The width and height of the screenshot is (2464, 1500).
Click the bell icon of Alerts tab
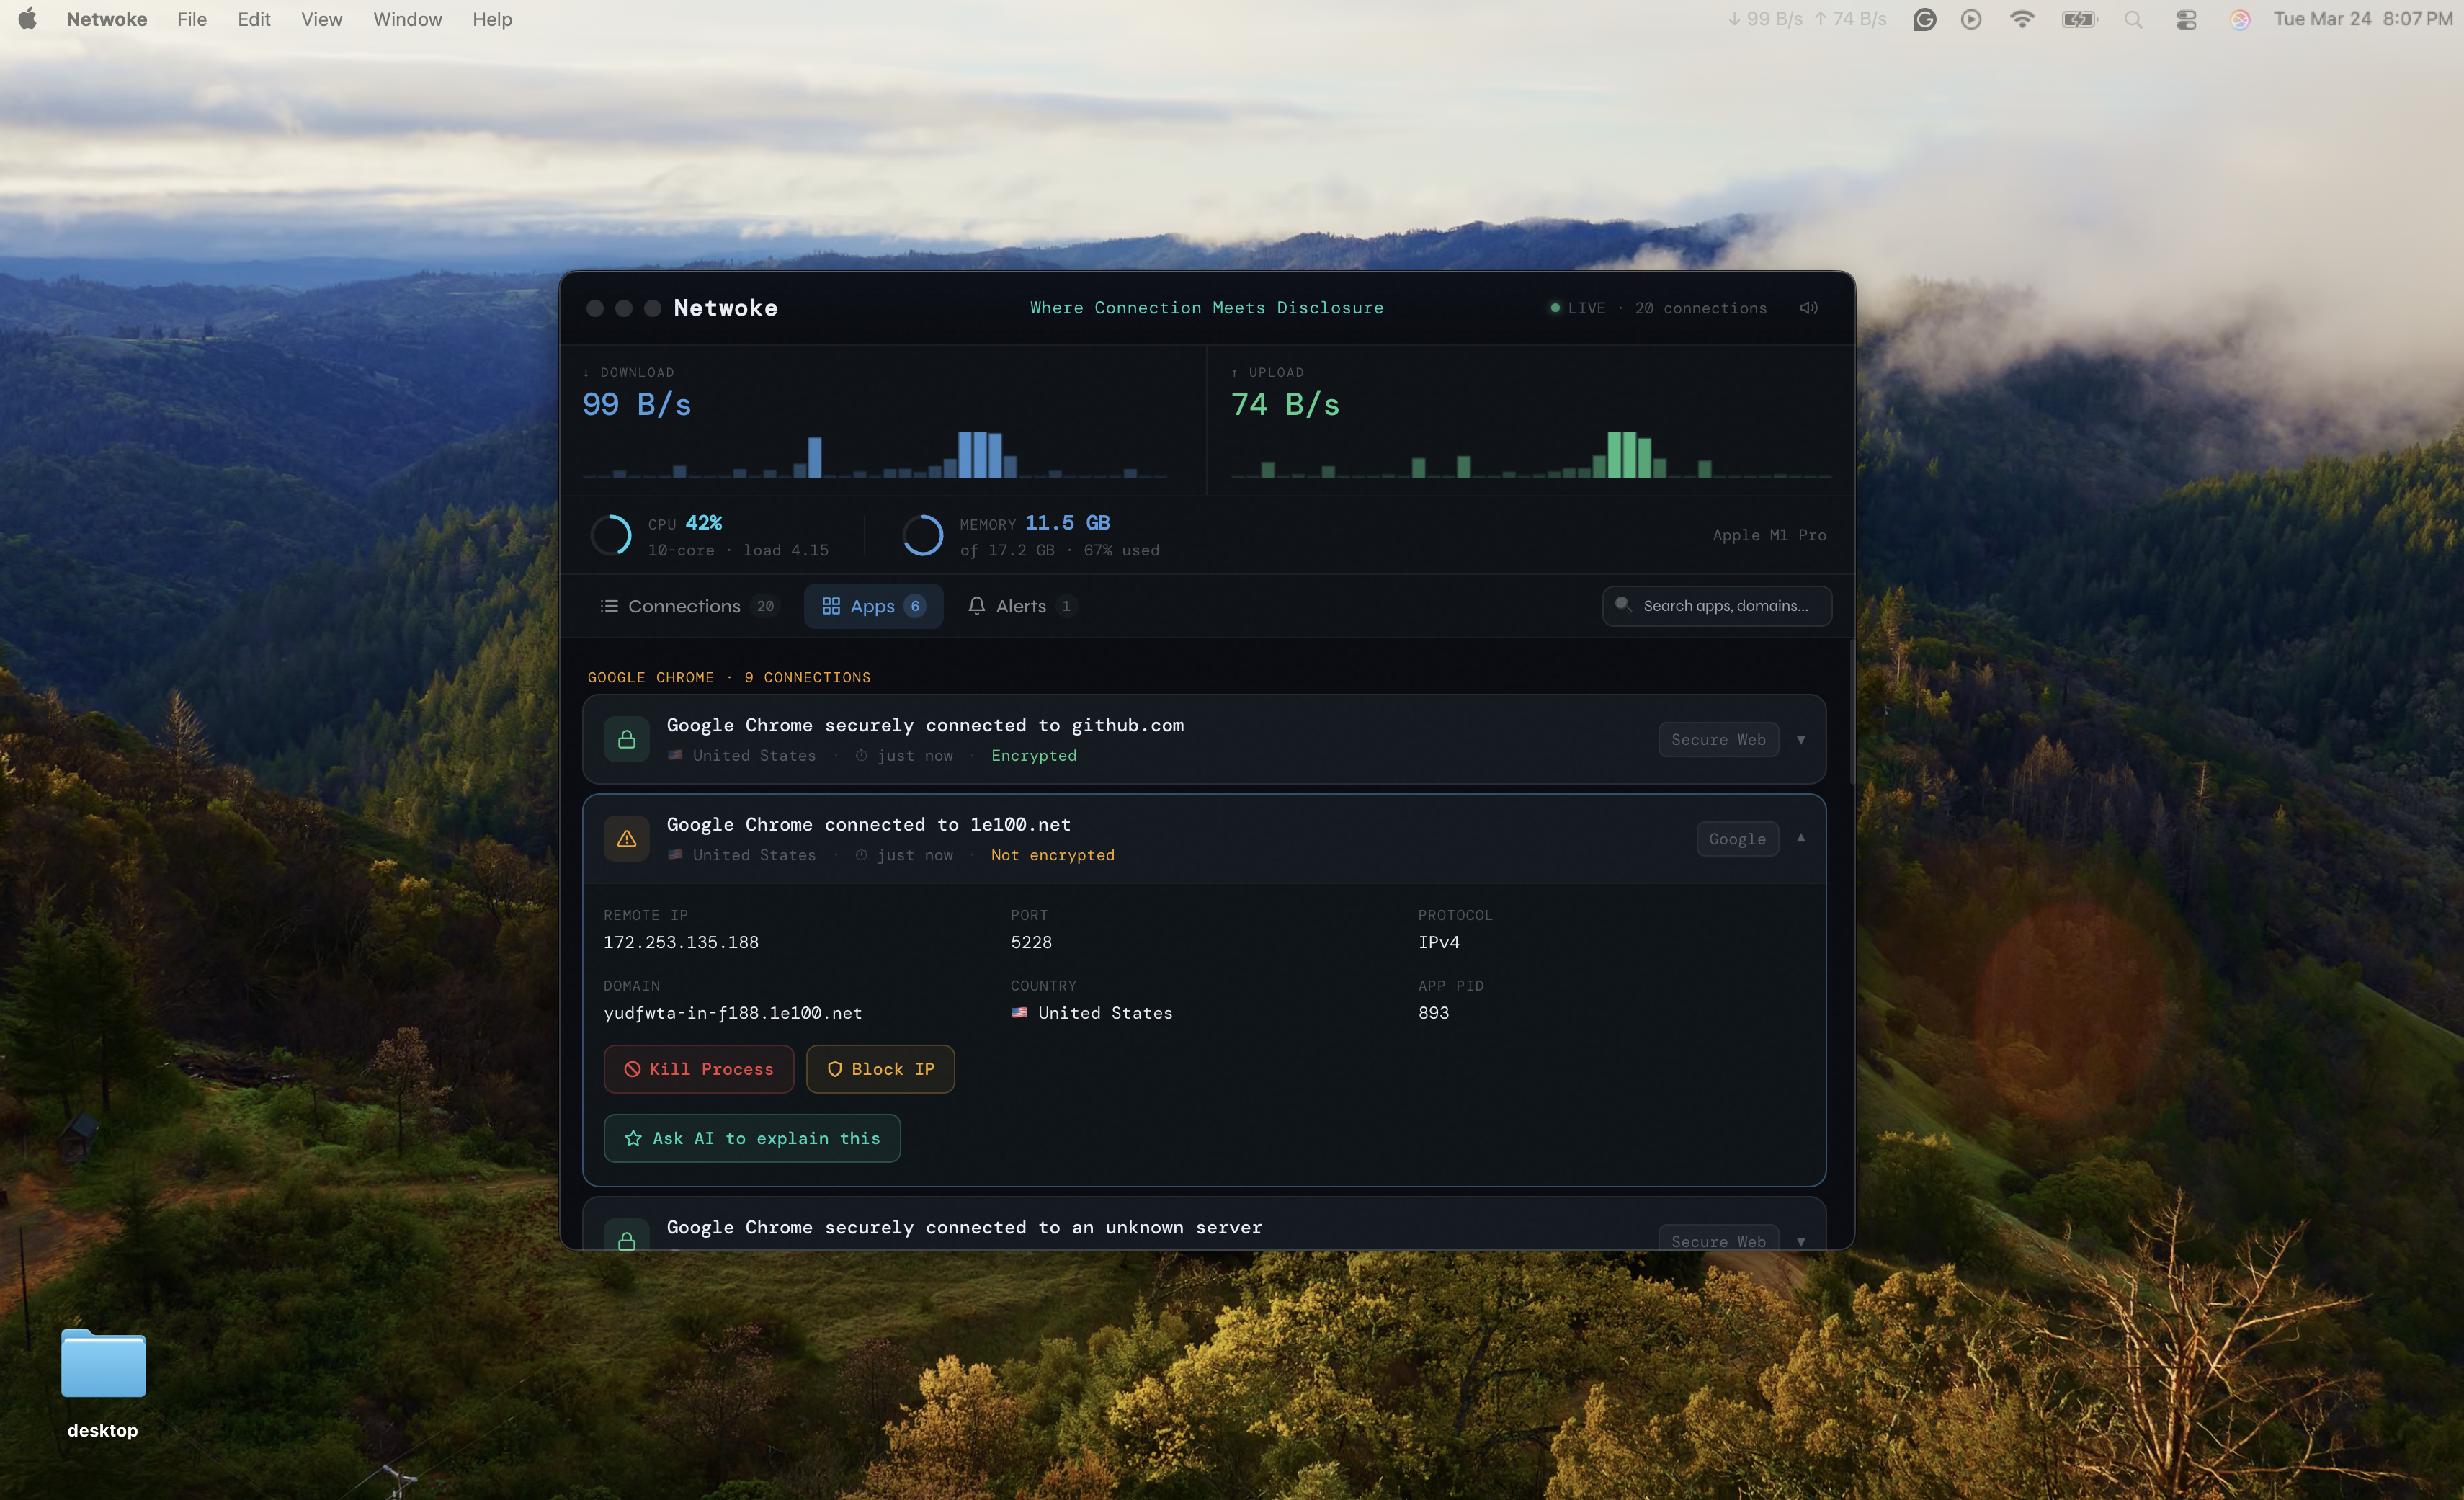pyautogui.click(x=977, y=606)
